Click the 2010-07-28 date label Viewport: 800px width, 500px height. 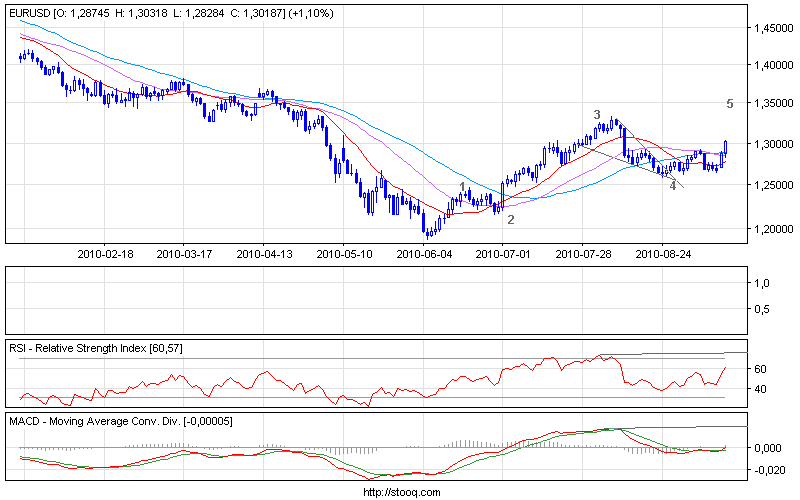click(583, 254)
